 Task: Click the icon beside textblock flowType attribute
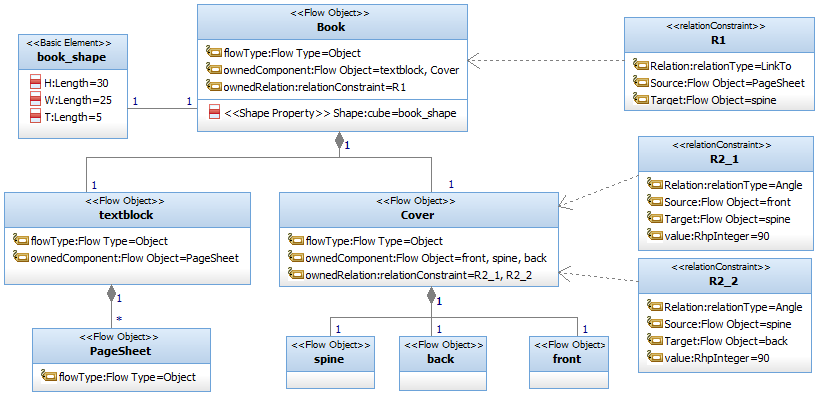point(21,240)
